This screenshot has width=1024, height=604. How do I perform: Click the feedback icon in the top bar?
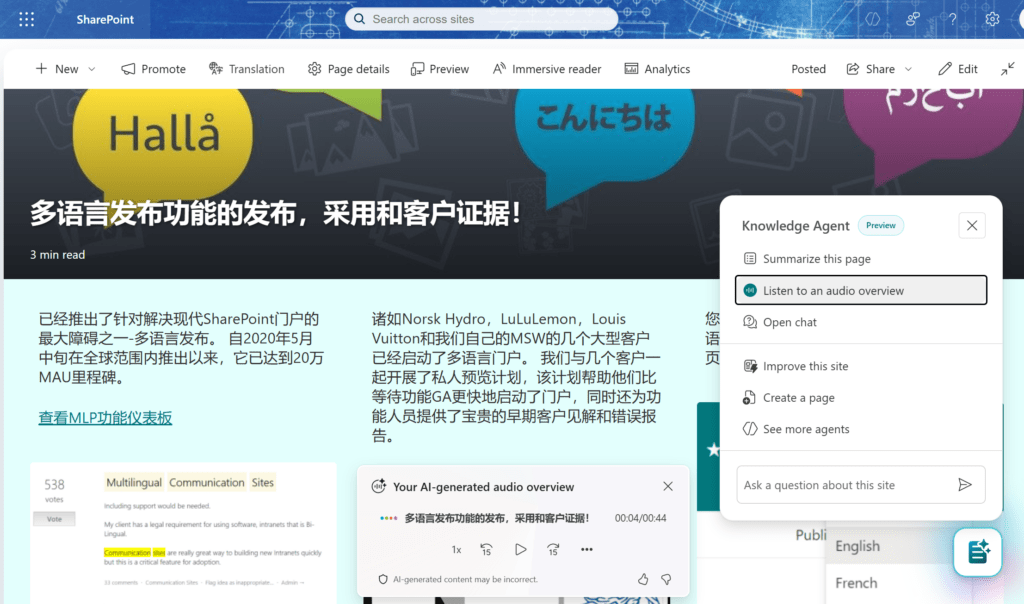[913, 18]
